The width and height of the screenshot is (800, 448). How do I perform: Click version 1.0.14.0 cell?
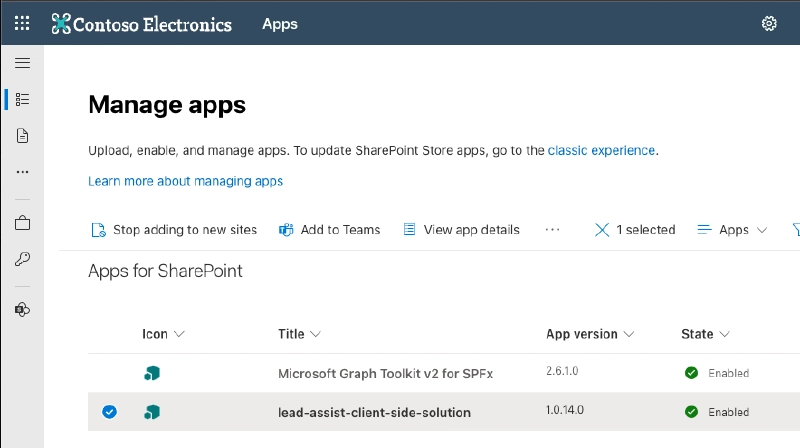[564, 410]
